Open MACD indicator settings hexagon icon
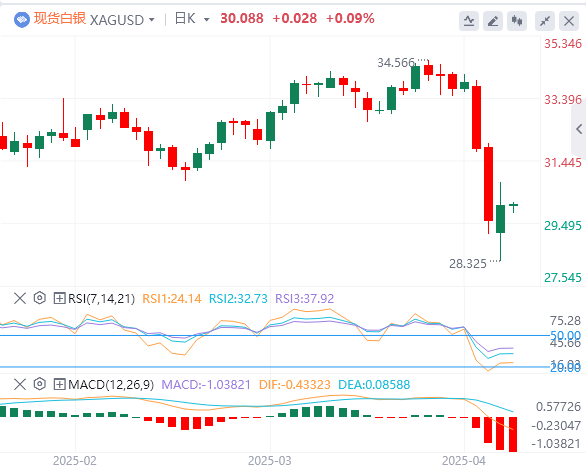 pyautogui.click(x=40, y=384)
